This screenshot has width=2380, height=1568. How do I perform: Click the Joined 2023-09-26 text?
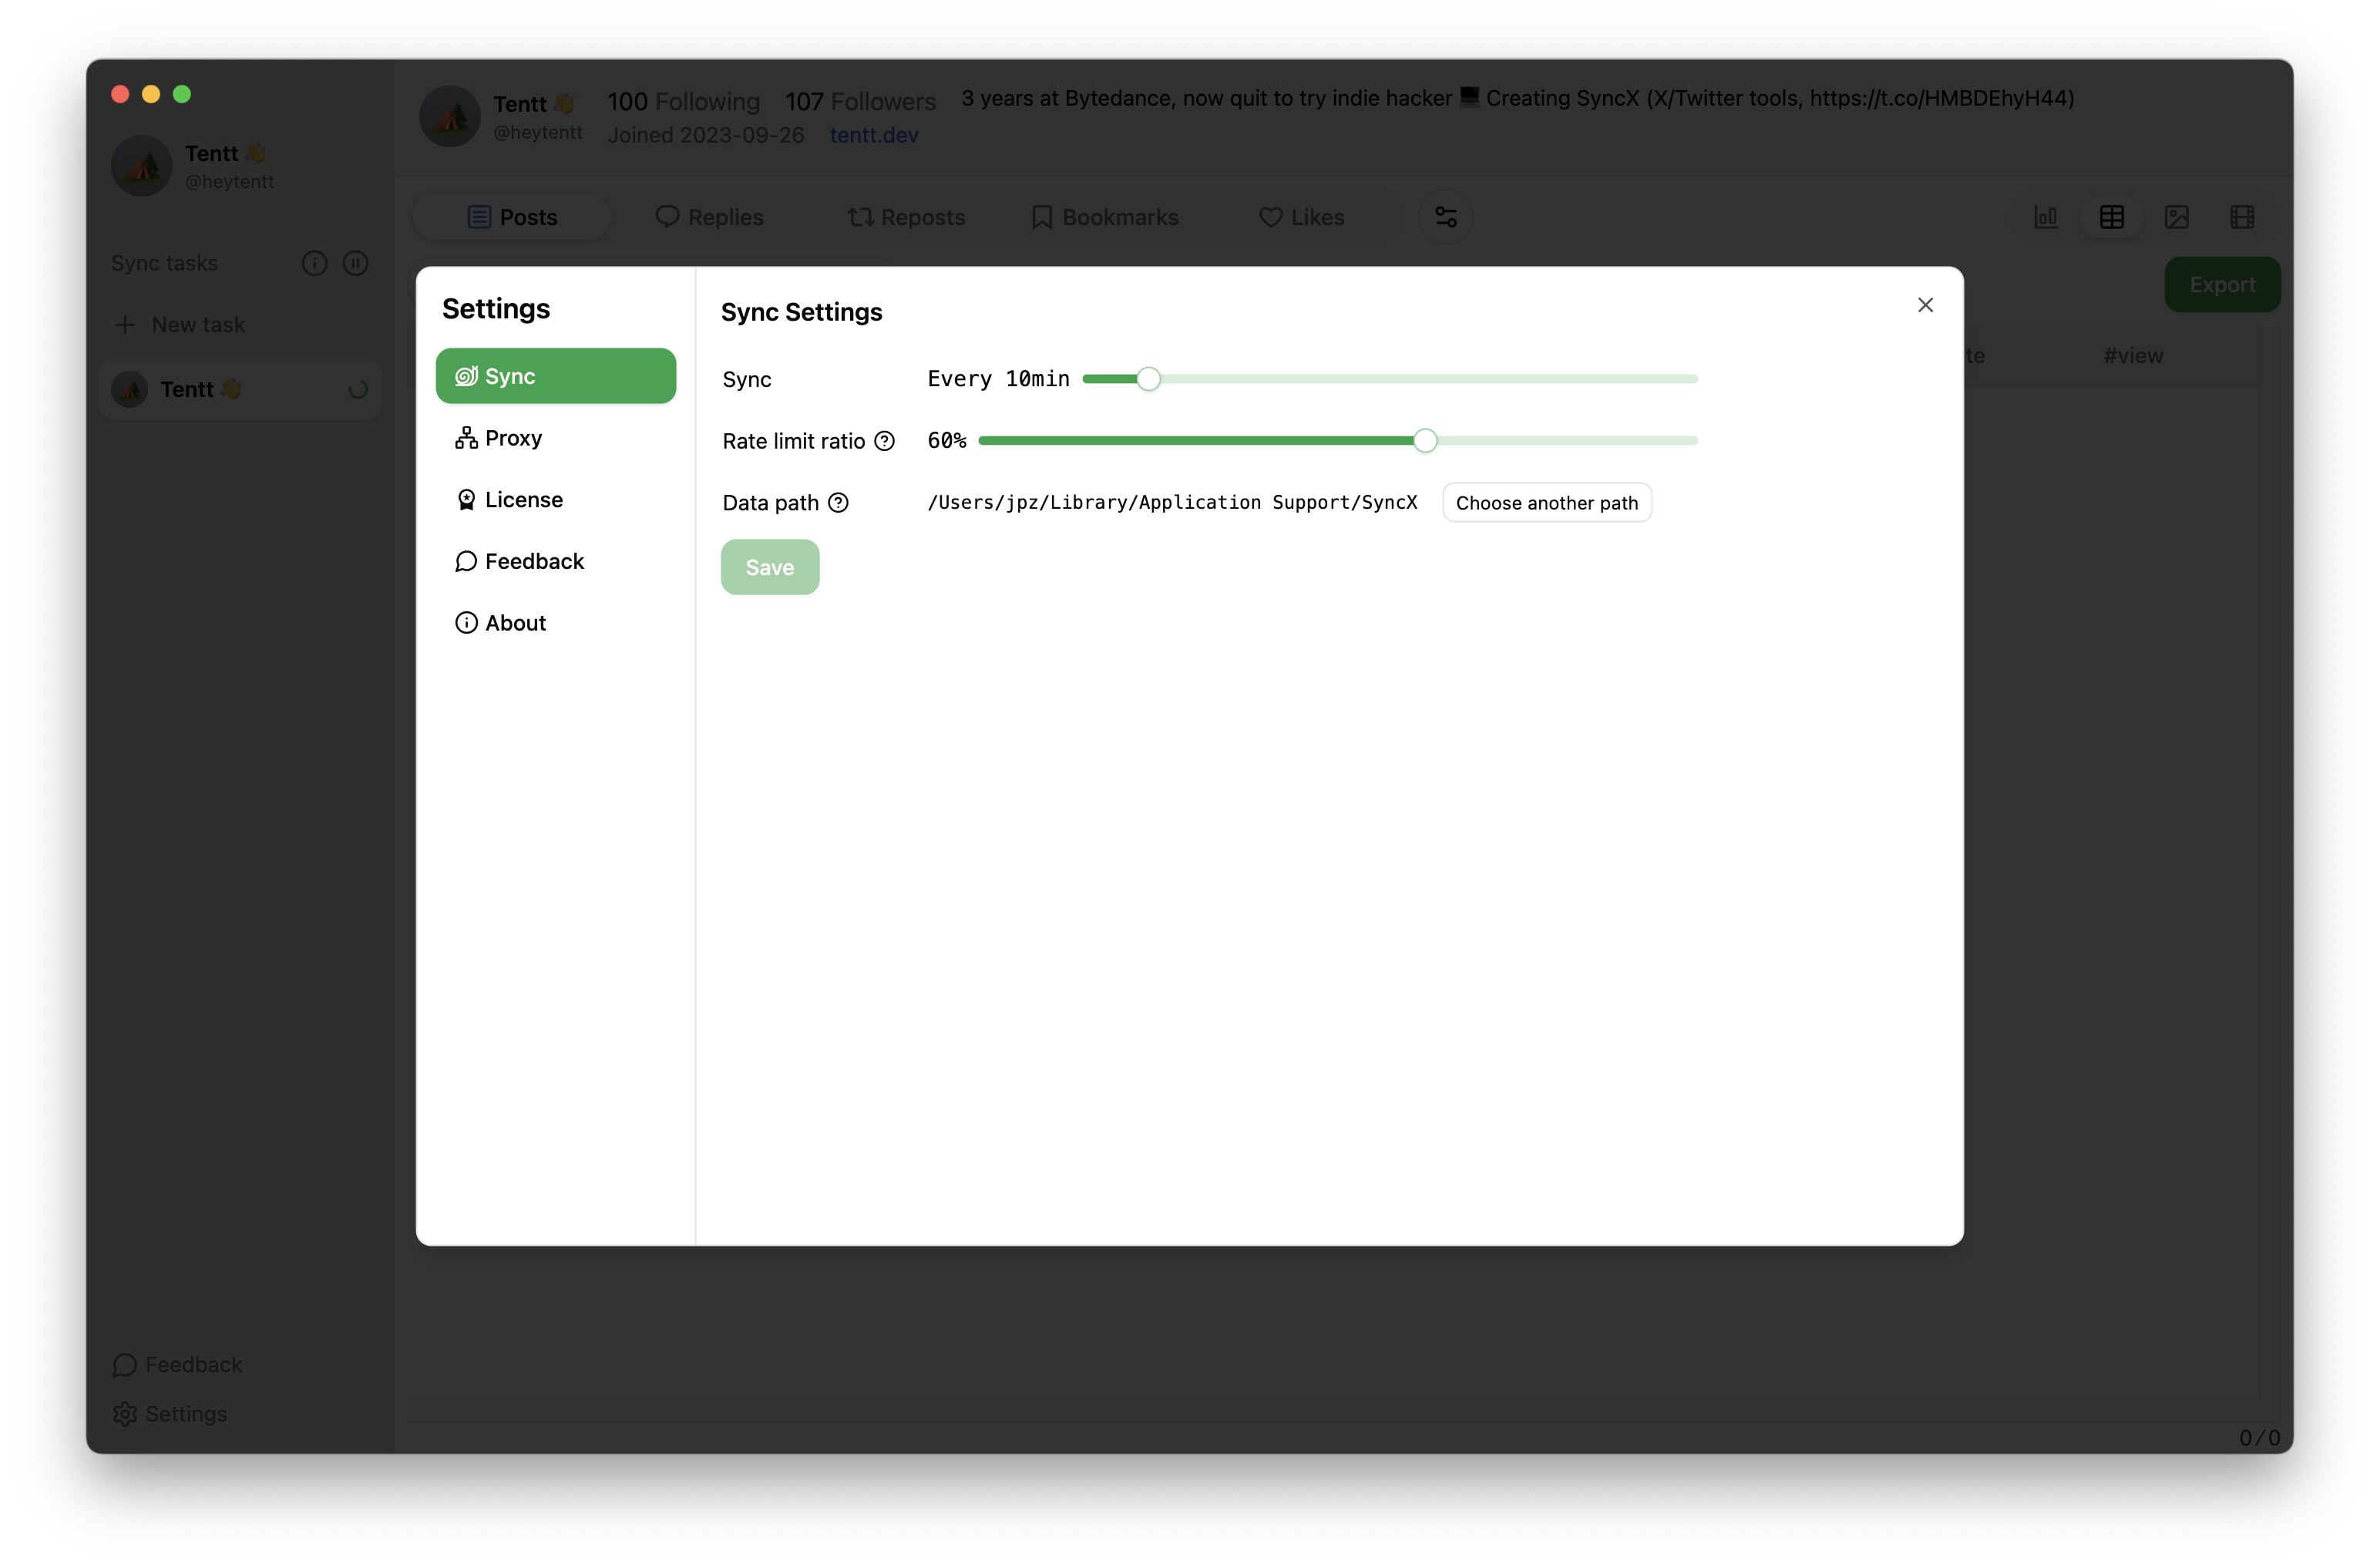pos(706,135)
